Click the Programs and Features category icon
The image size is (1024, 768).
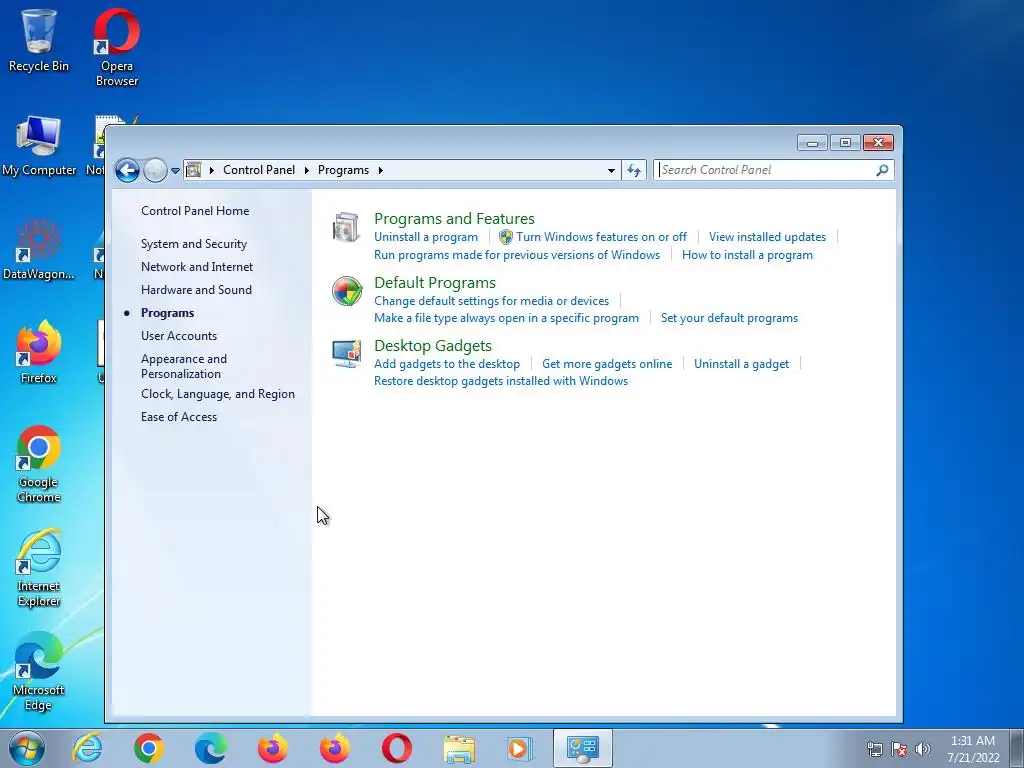tap(346, 227)
